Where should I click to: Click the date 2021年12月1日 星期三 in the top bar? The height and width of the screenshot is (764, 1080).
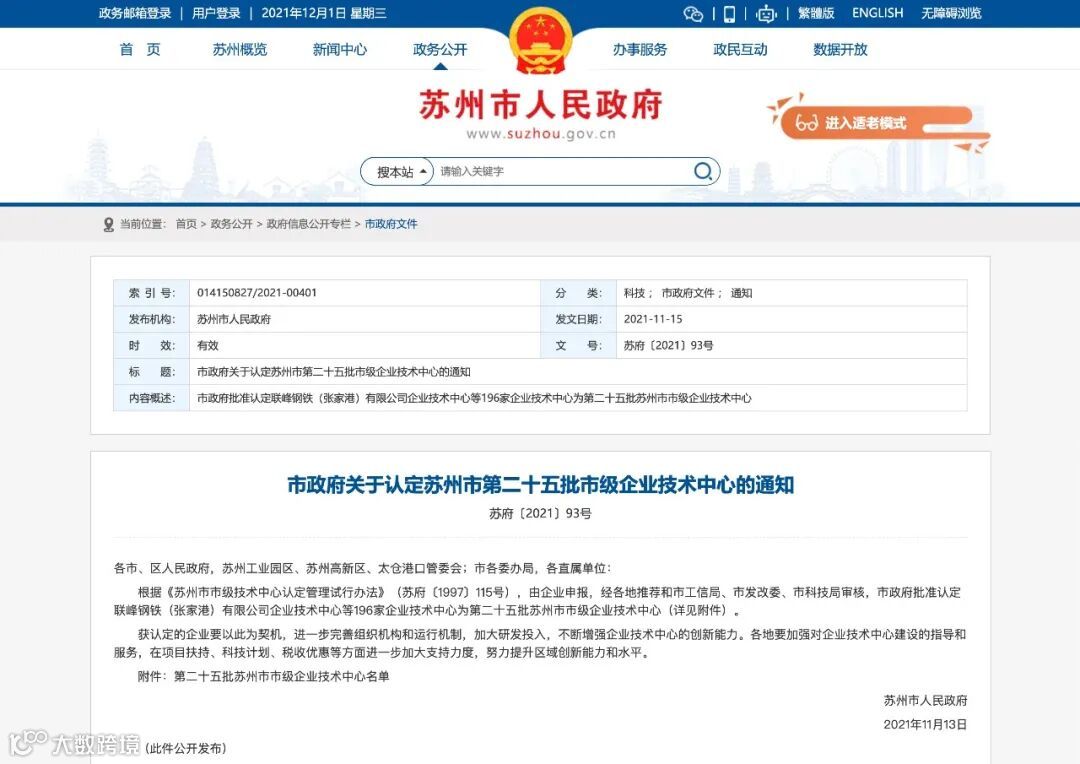(x=324, y=13)
